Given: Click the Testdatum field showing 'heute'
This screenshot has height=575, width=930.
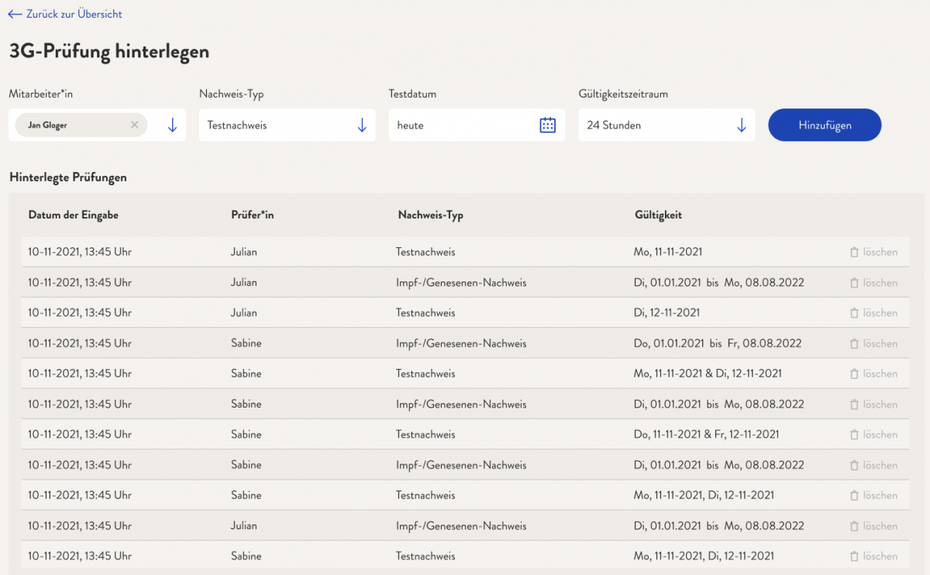Looking at the screenshot, I should pyautogui.click(x=477, y=125).
